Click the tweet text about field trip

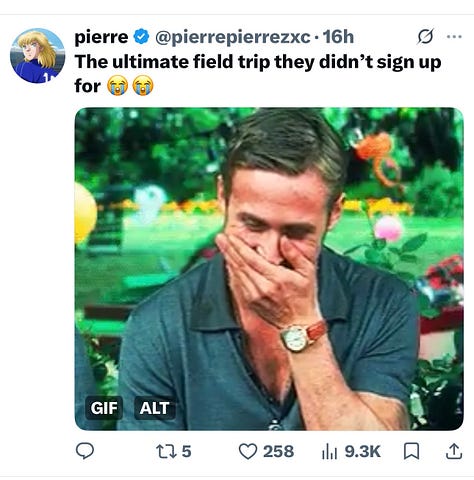point(258,74)
